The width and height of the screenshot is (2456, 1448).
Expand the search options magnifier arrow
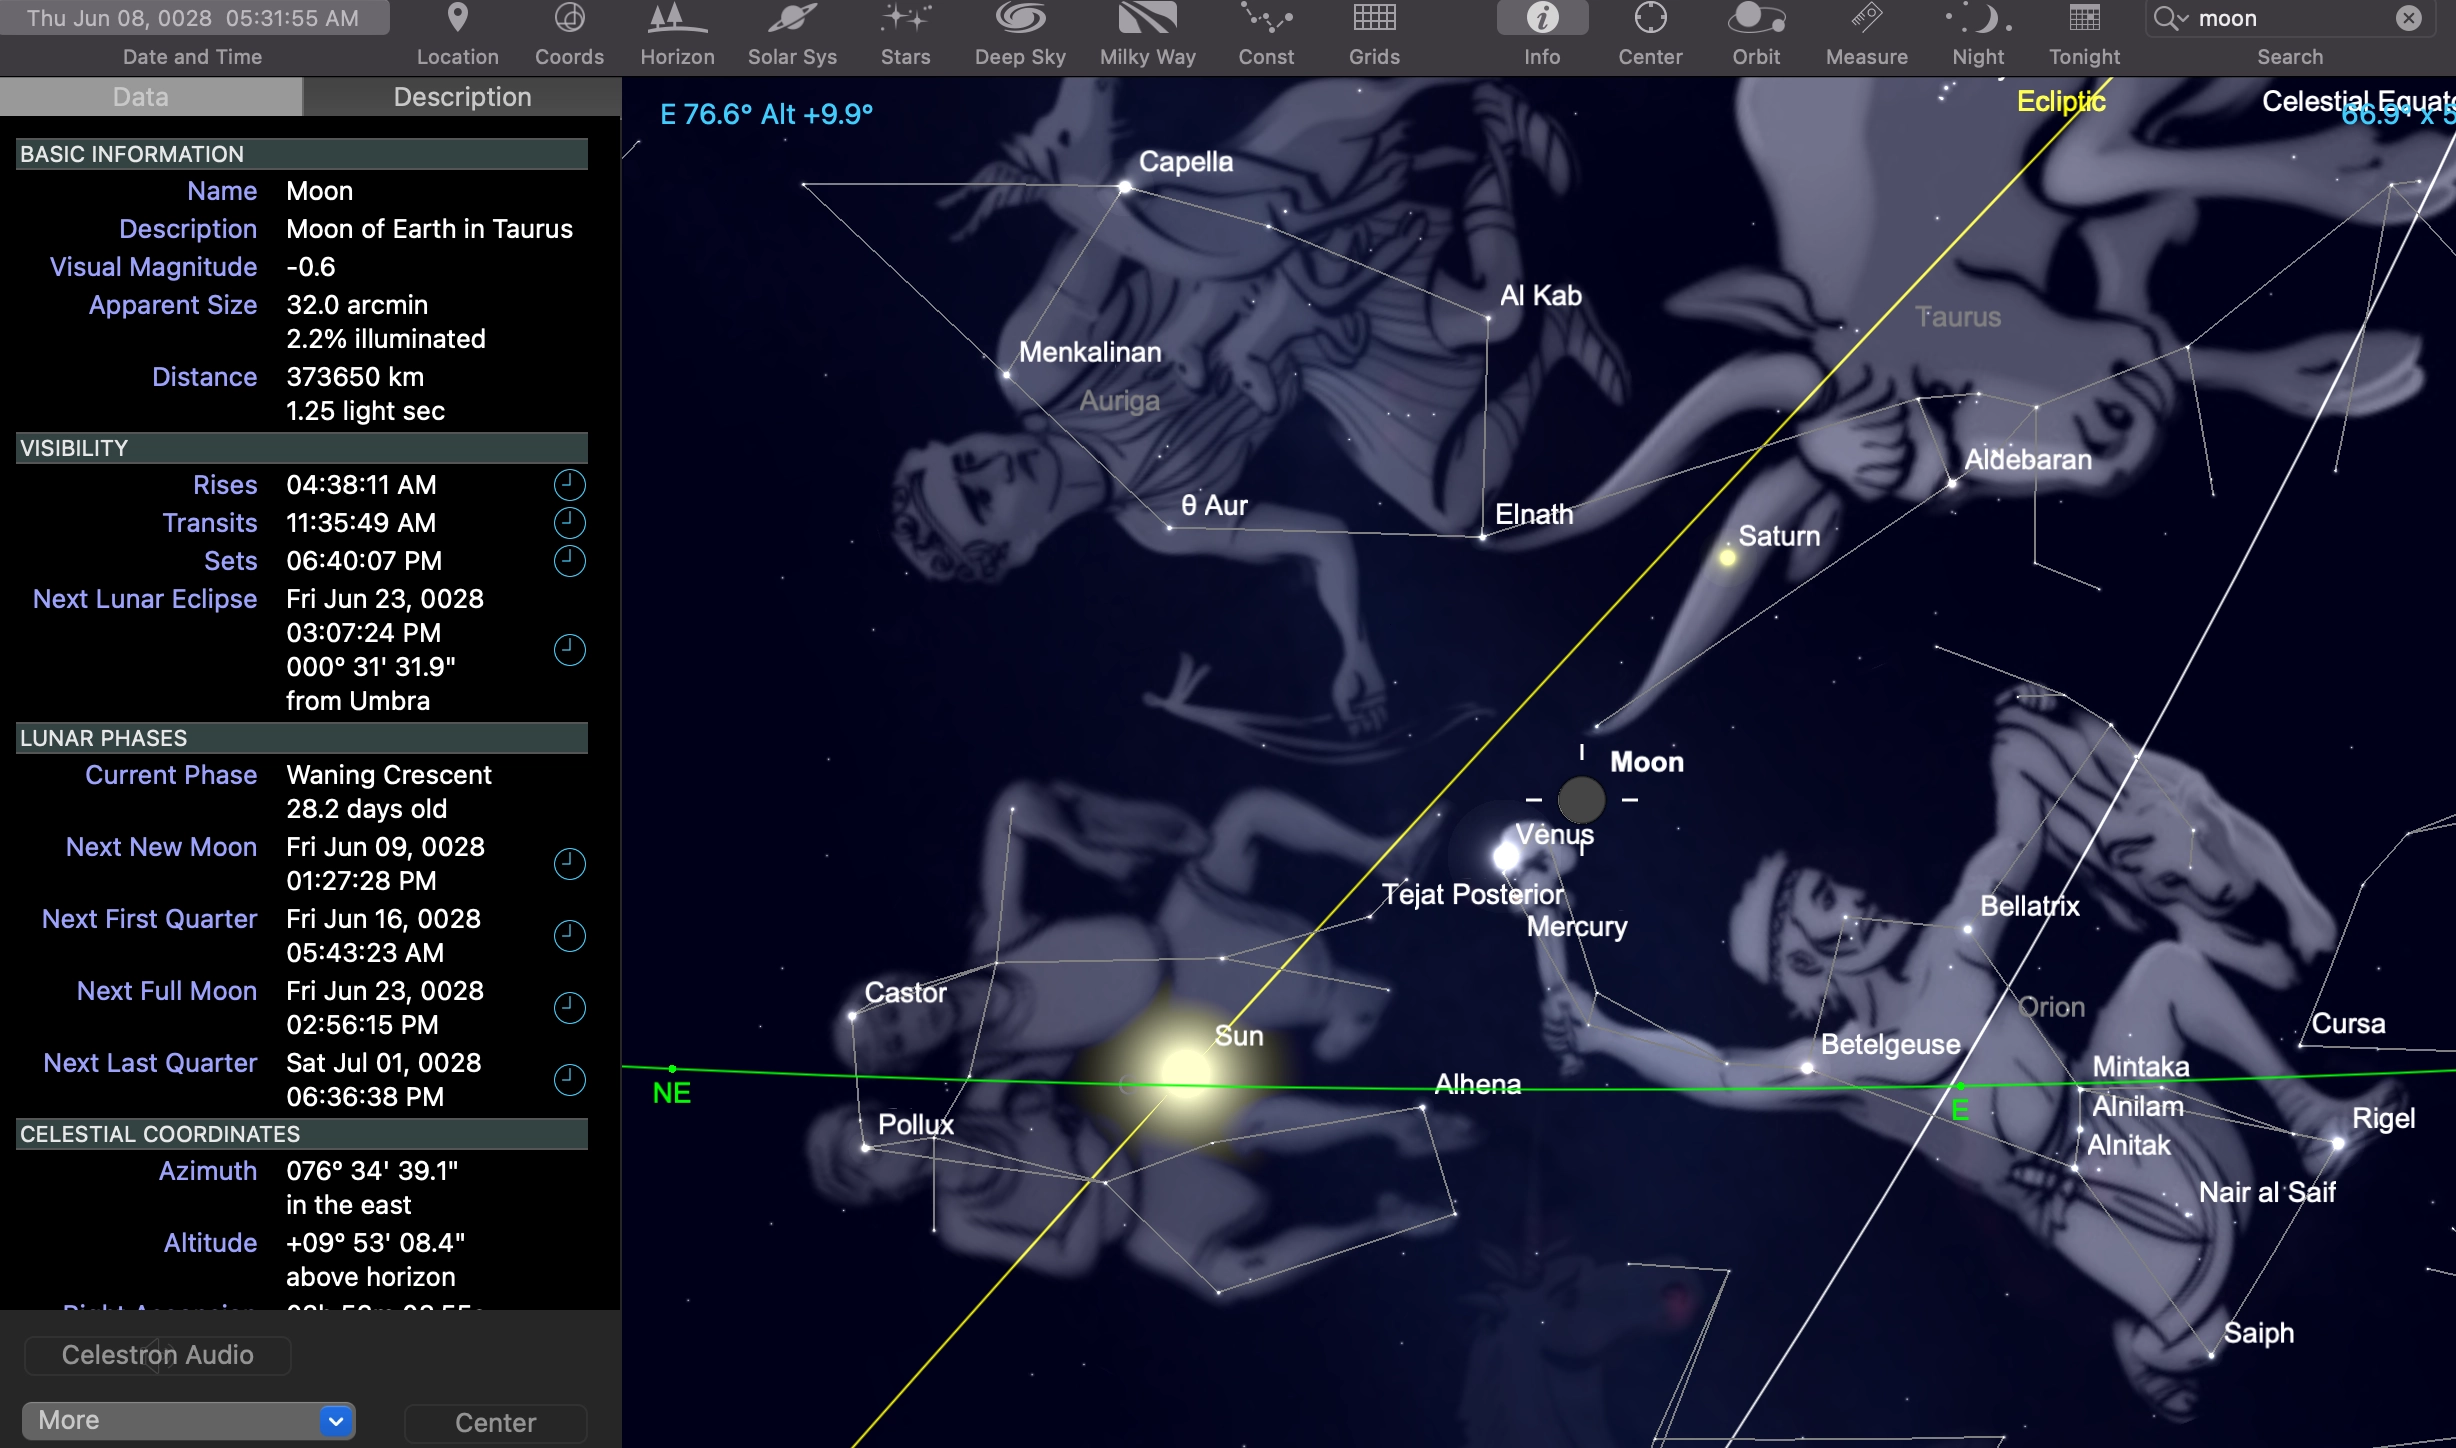pyautogui.click(x=2170, y=19)
